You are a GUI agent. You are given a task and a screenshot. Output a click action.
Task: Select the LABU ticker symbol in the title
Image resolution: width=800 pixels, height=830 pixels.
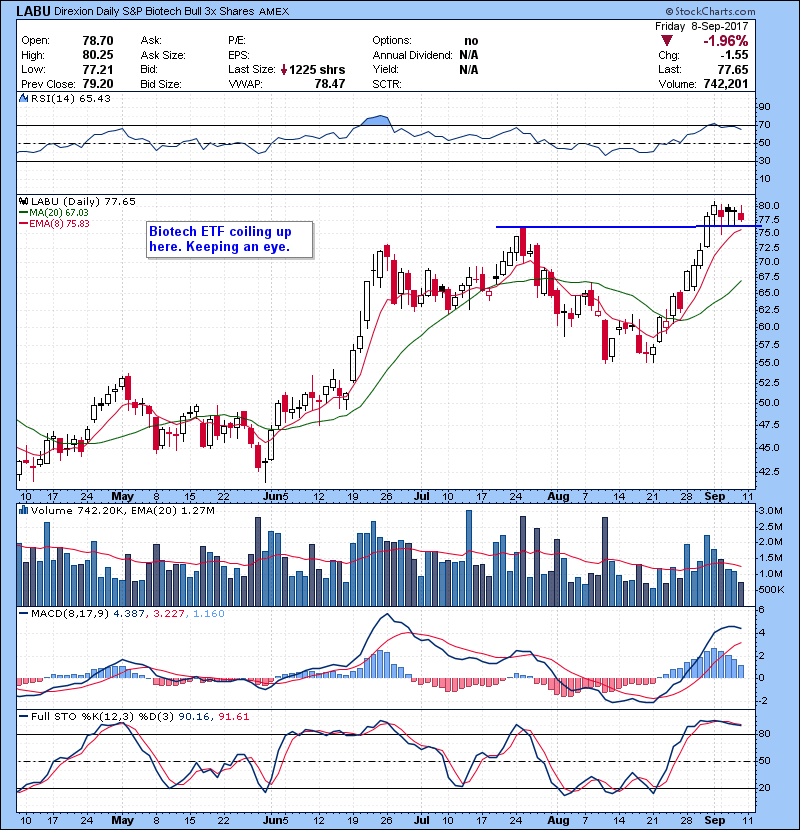33,11
